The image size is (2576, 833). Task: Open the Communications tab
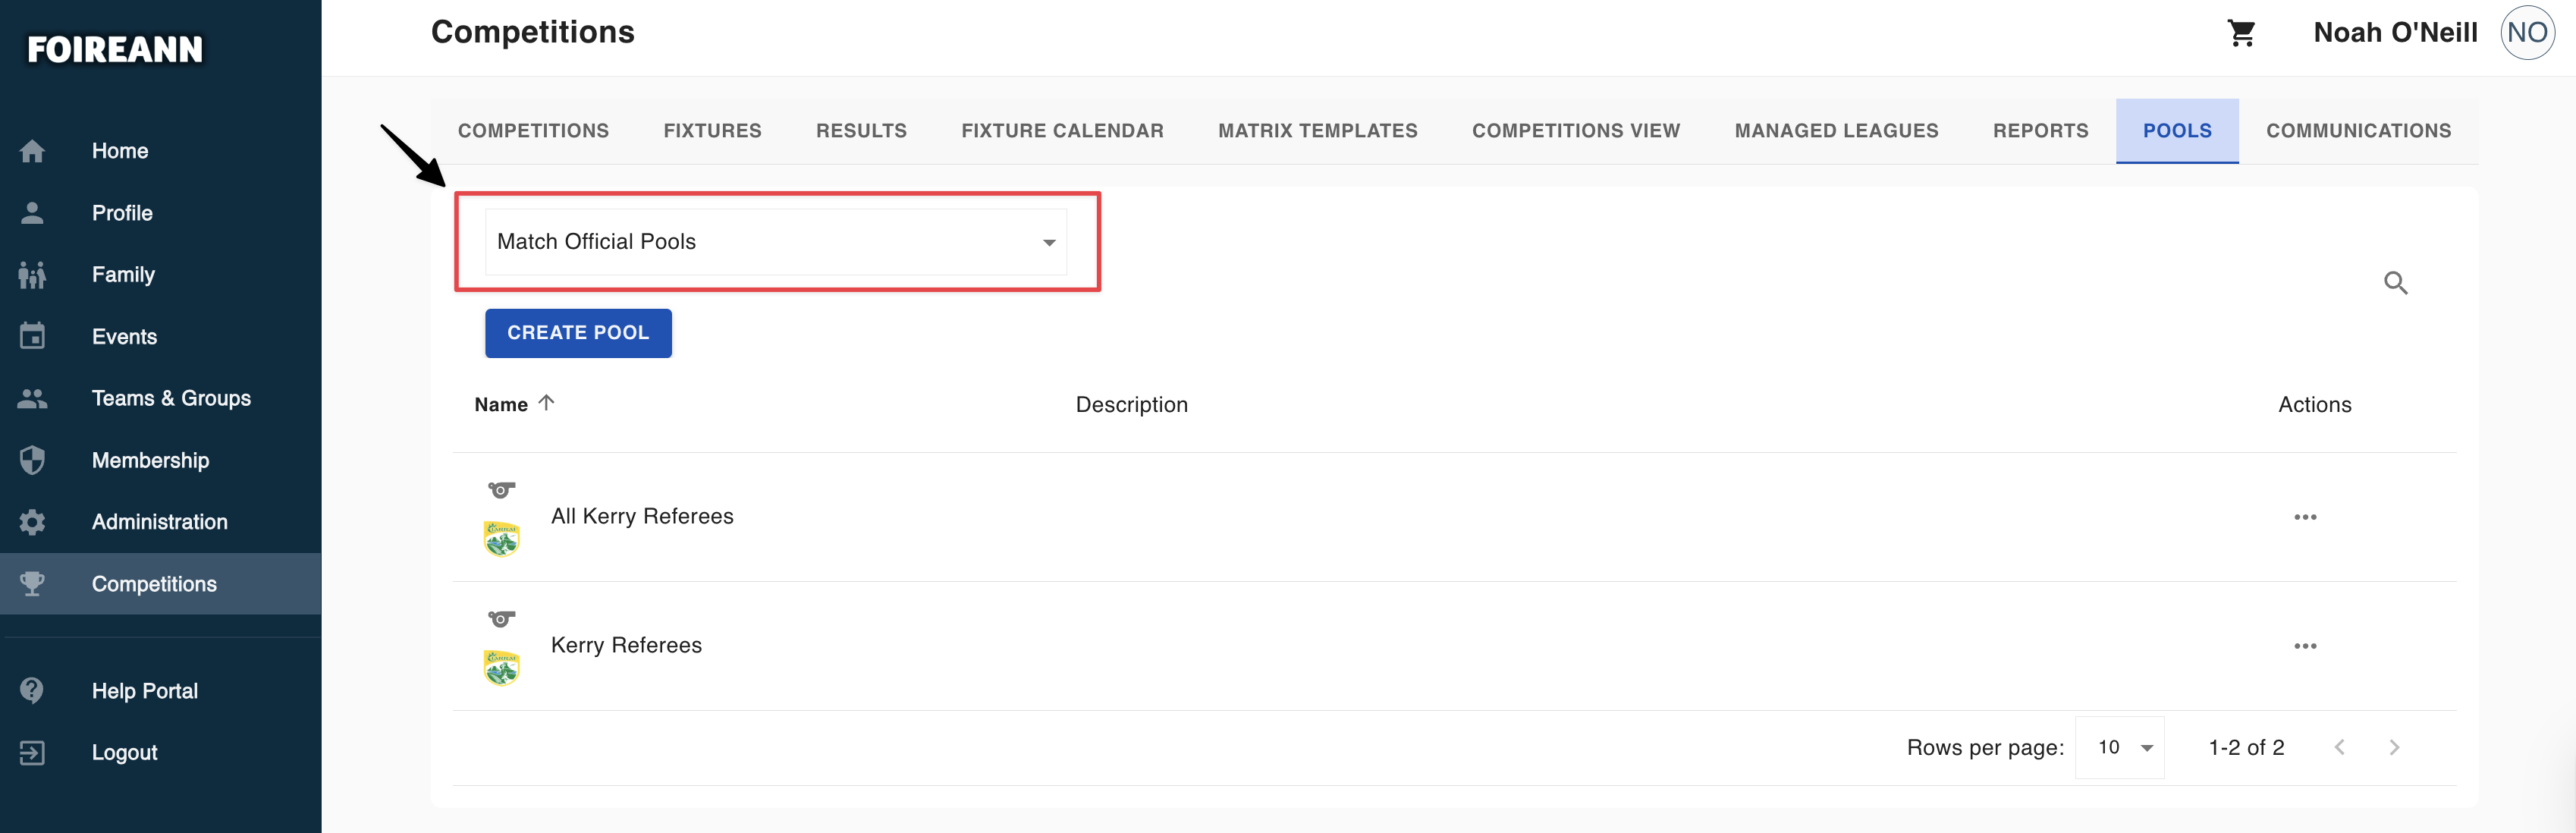point(2358,131)
